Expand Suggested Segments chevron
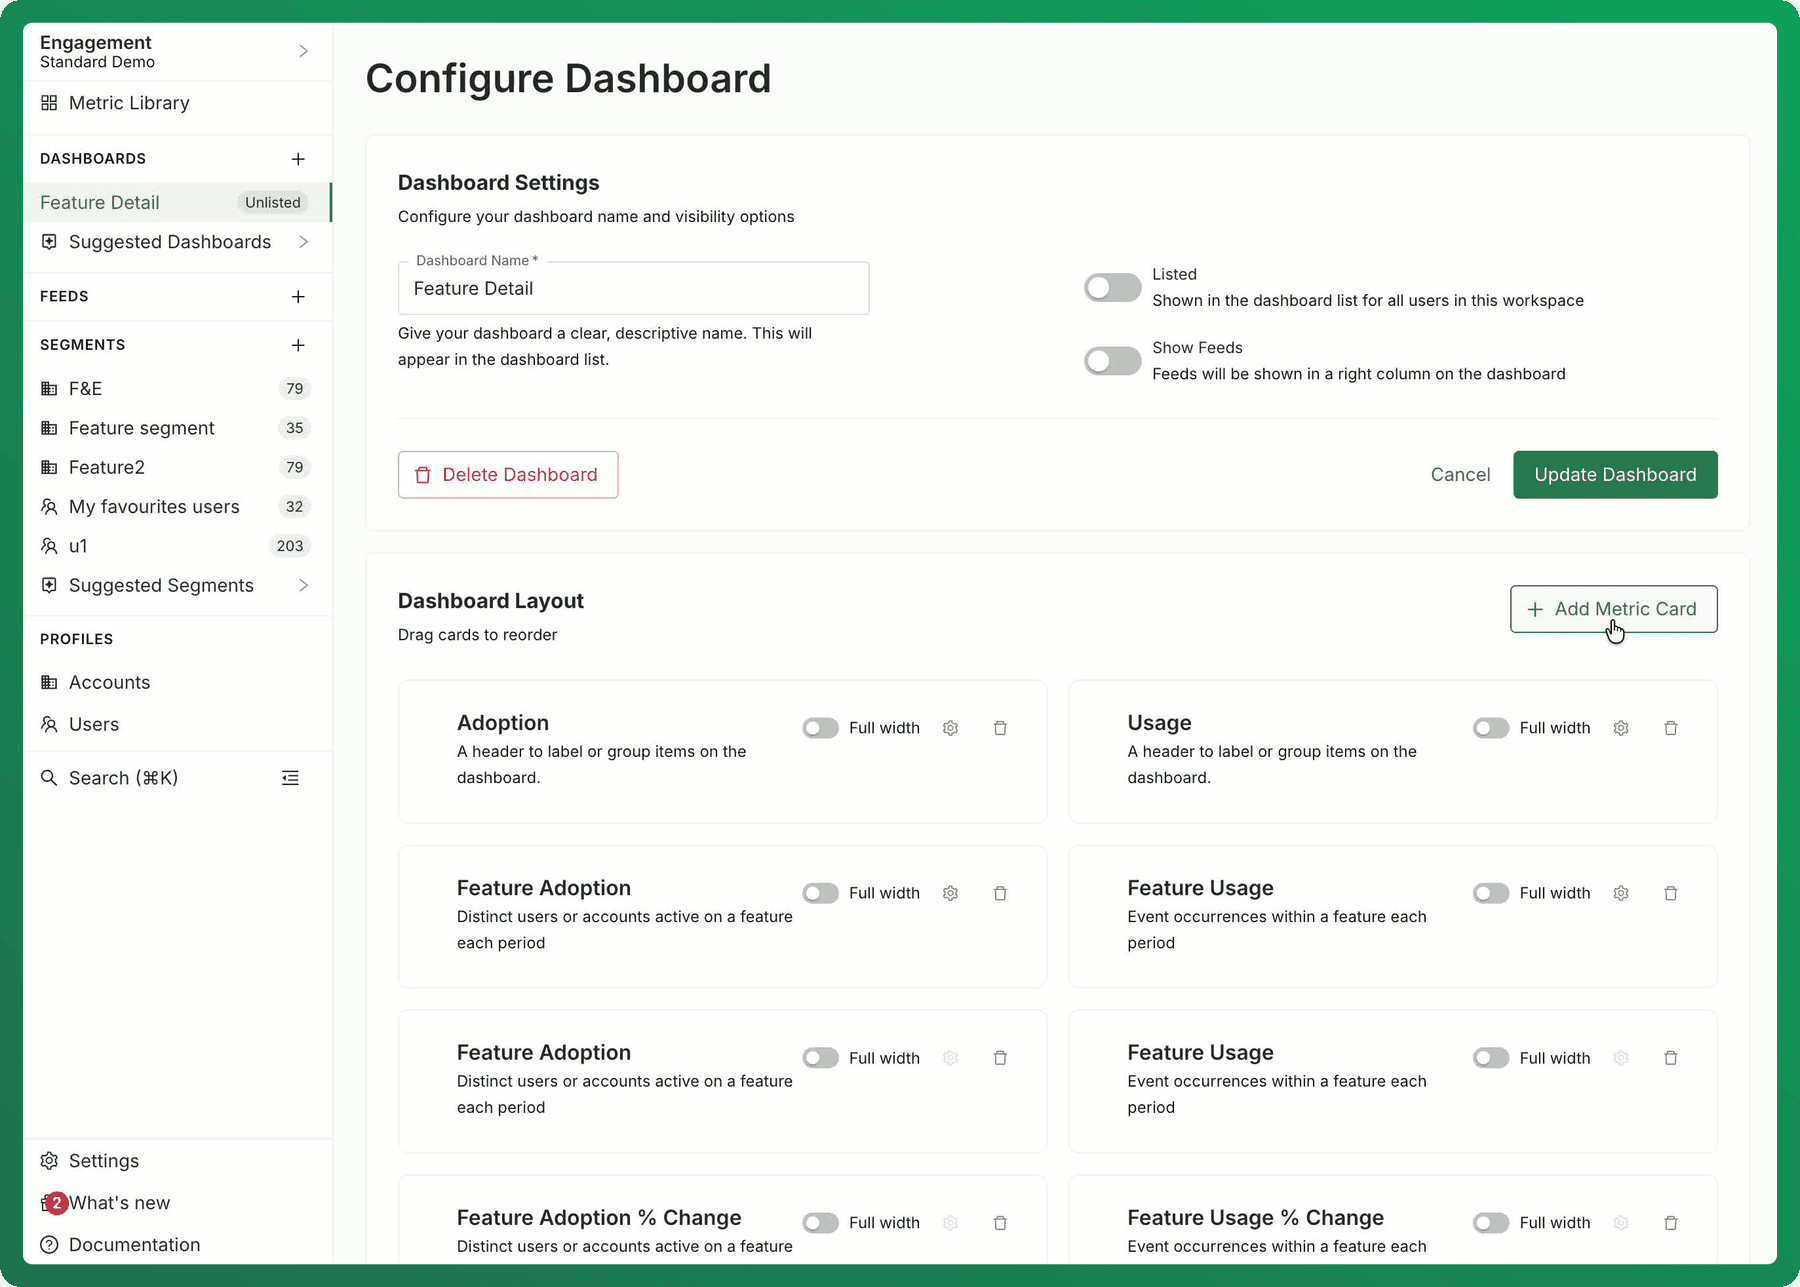 click(303, 585)
